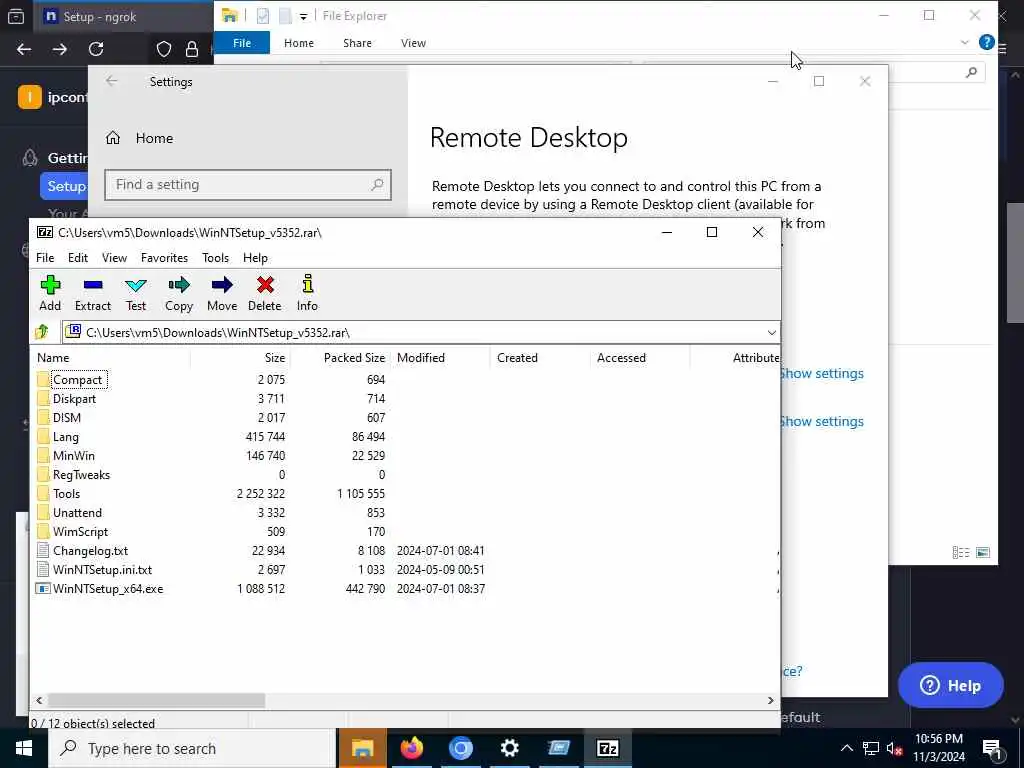Select the WimScript folder
This screenshot has width=1024, height=768.
coord(80,532)
